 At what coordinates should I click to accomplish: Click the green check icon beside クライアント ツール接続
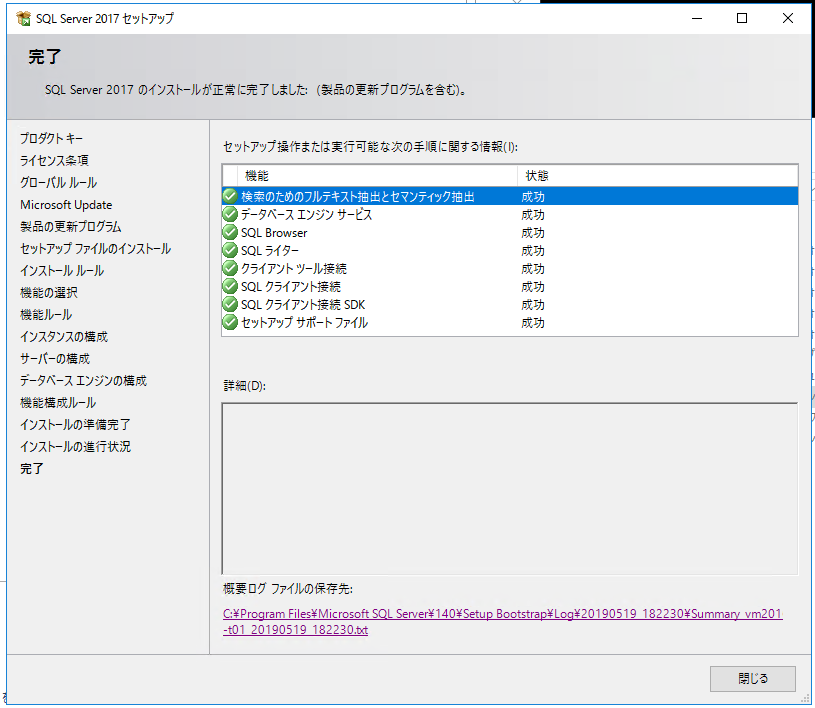point(230,268)
